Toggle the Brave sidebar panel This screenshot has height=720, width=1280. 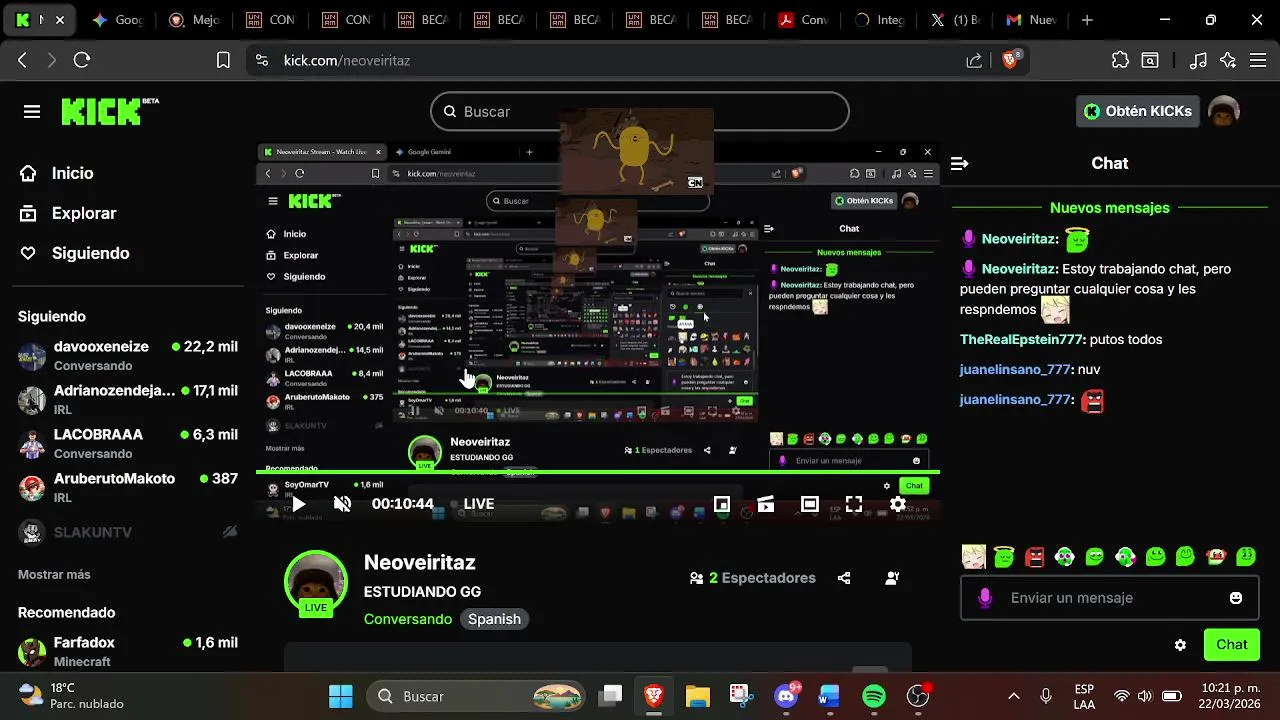point(1150,60)
